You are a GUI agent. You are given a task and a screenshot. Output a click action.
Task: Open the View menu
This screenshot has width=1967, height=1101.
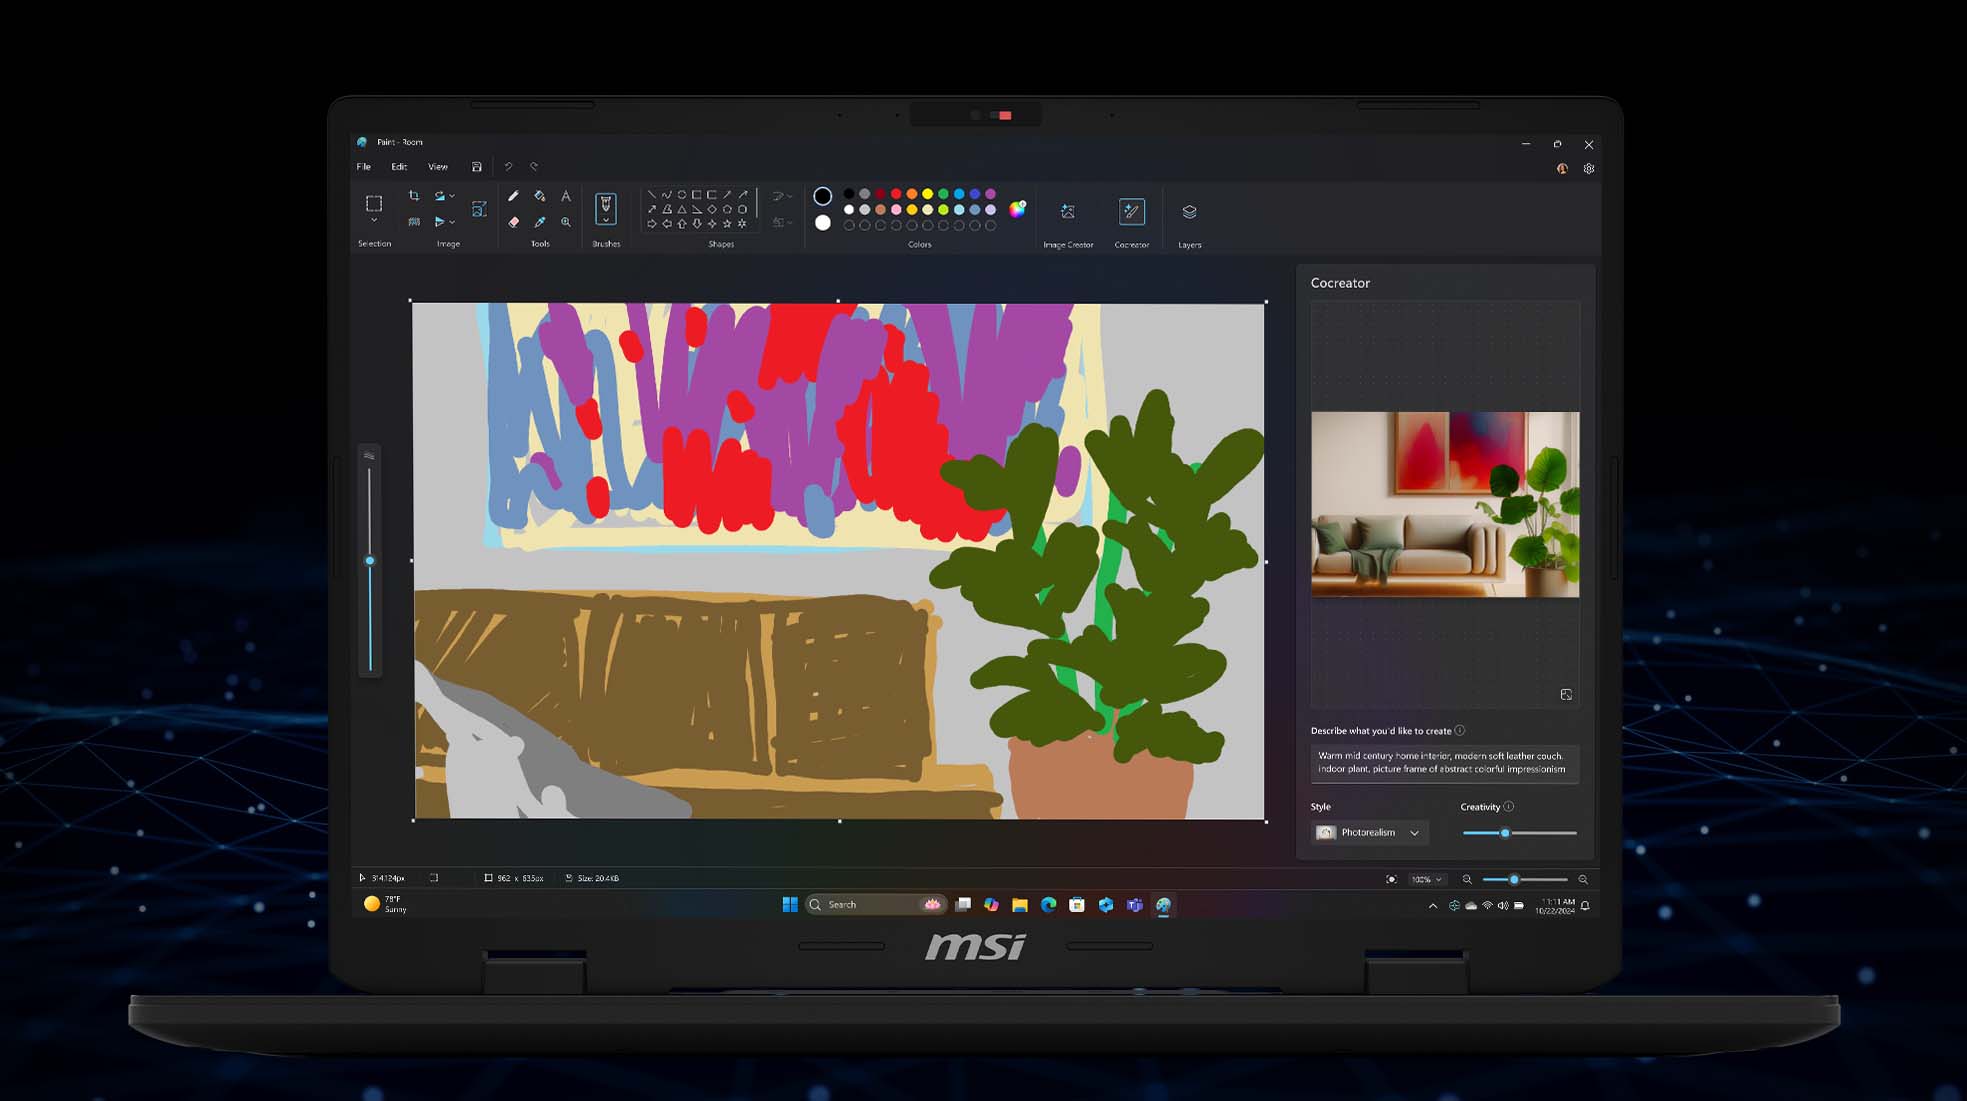coord(438,167)
